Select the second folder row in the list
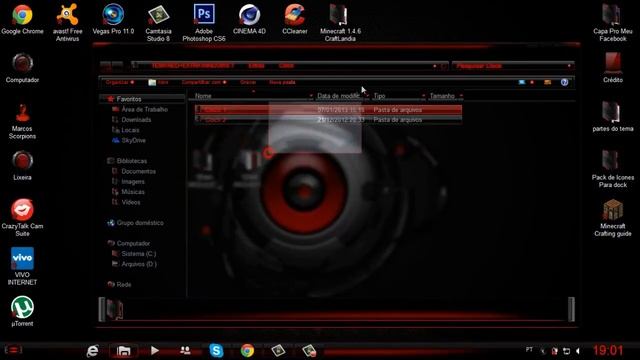Viewport: 640px width, 360px height. point(329,120)
